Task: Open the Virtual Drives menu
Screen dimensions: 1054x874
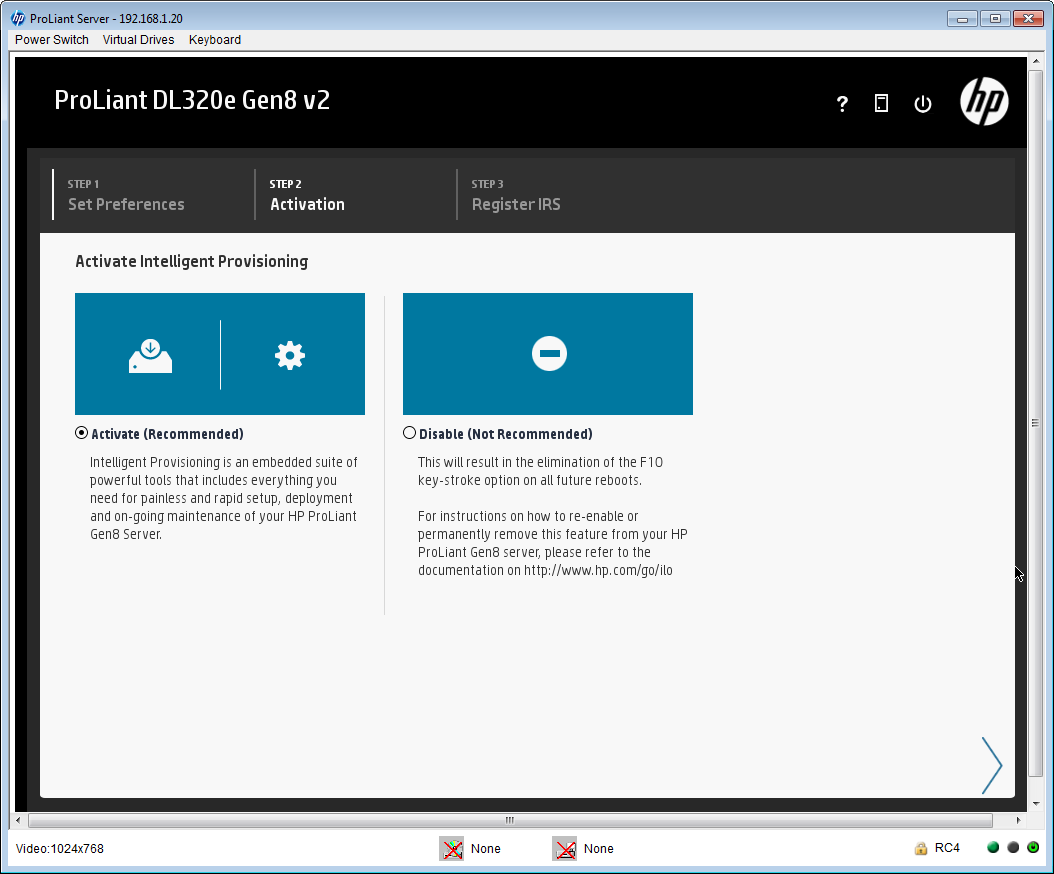Action: [138, 40]
